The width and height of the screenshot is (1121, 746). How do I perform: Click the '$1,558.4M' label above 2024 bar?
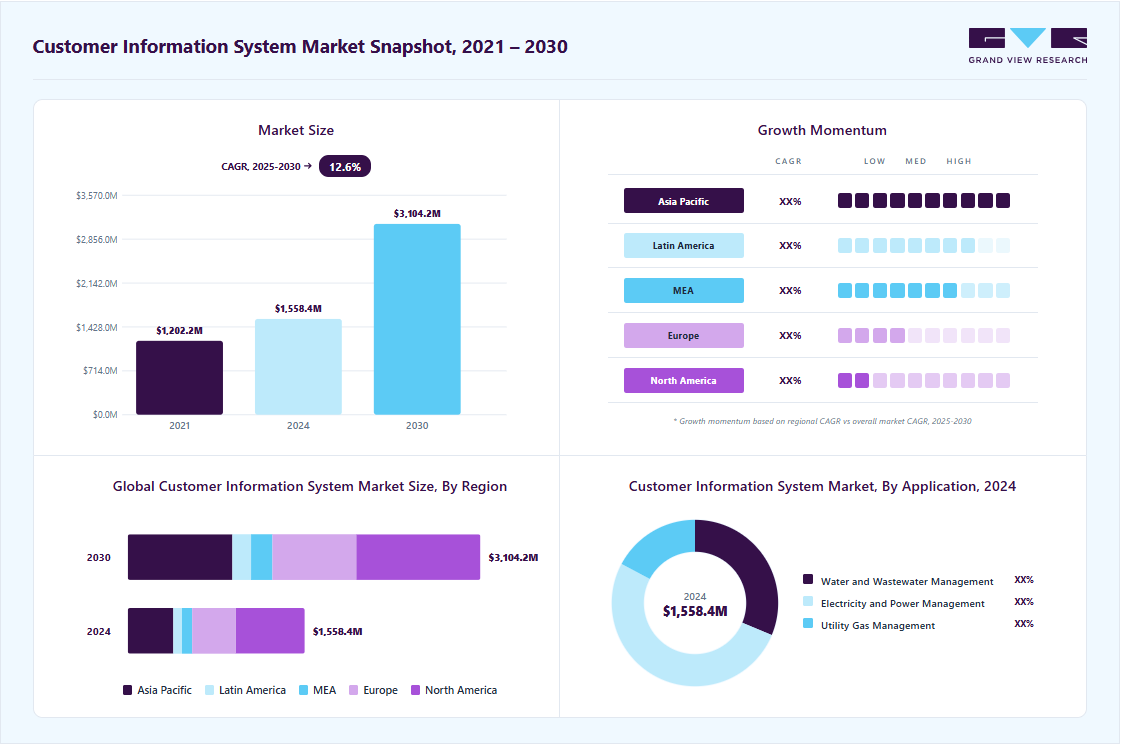click(x=298, y=308)
